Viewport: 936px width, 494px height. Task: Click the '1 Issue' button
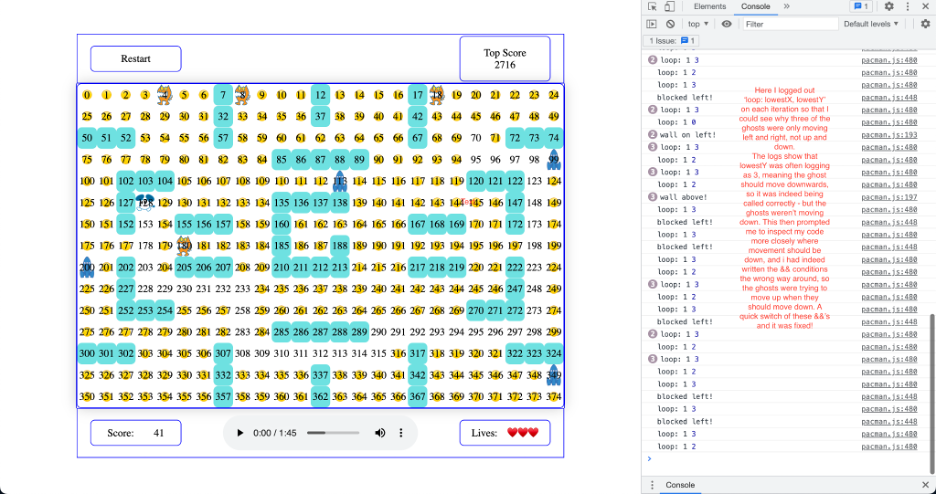(x=670, y=41)
